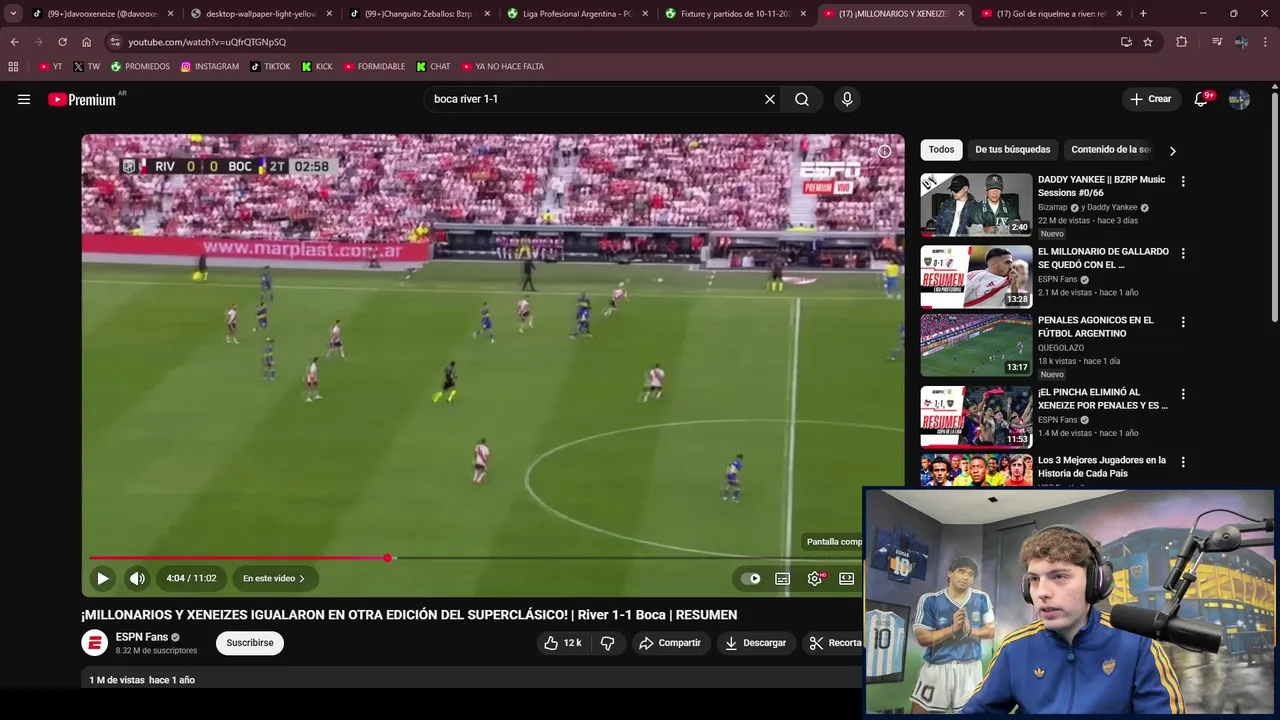Toggle subtitles with the captions icon
1280x720 pixels.
[783, 578]
